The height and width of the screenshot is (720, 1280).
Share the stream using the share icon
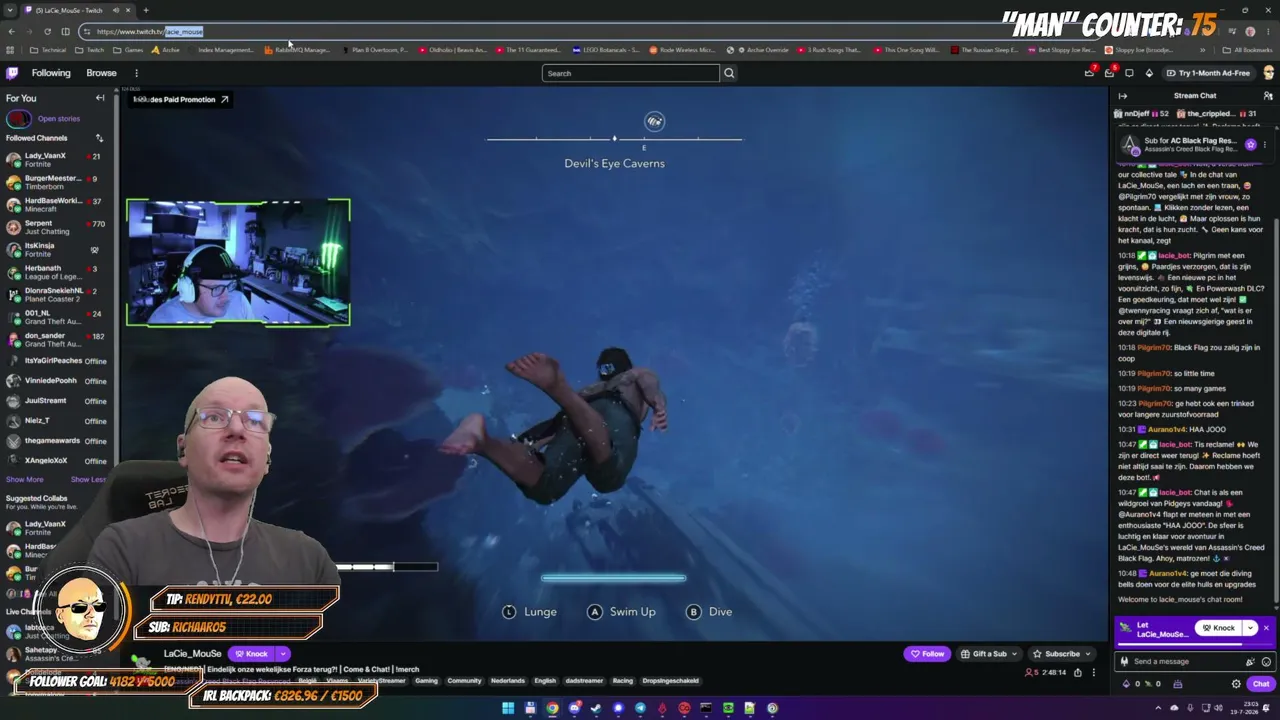[x=1077, y=672]
